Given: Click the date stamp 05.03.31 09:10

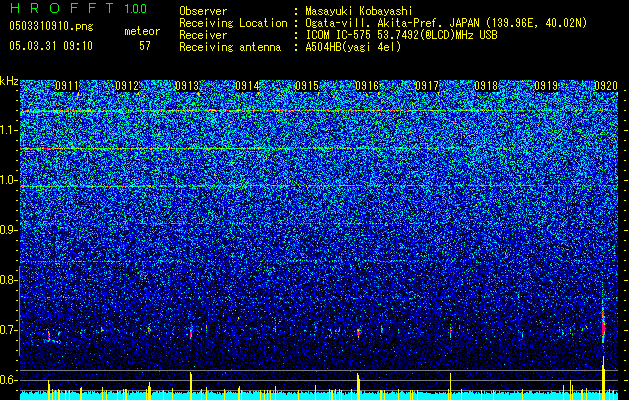Looking at the screenshot, I should click(x=51, y=46).
